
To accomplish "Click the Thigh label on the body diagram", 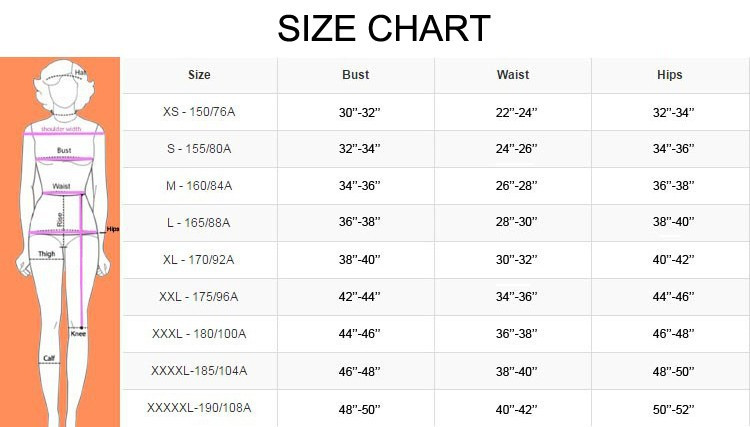I will (47, 254).
